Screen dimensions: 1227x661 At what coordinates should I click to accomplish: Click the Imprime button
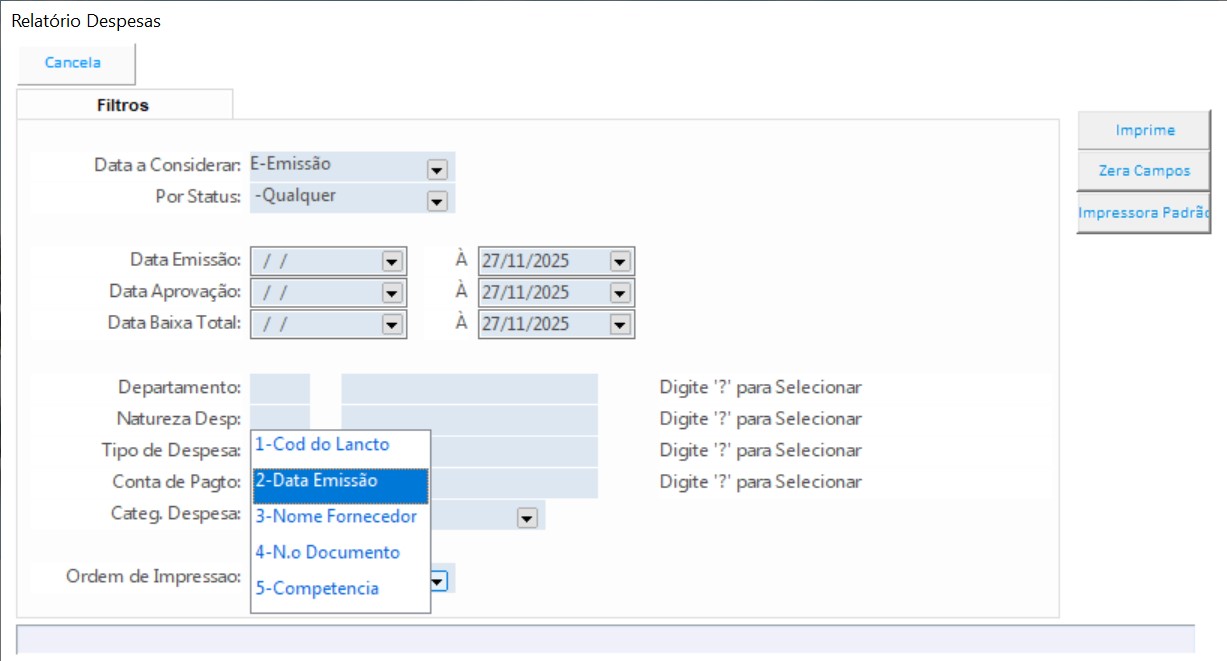click(x=1144, y=130)
